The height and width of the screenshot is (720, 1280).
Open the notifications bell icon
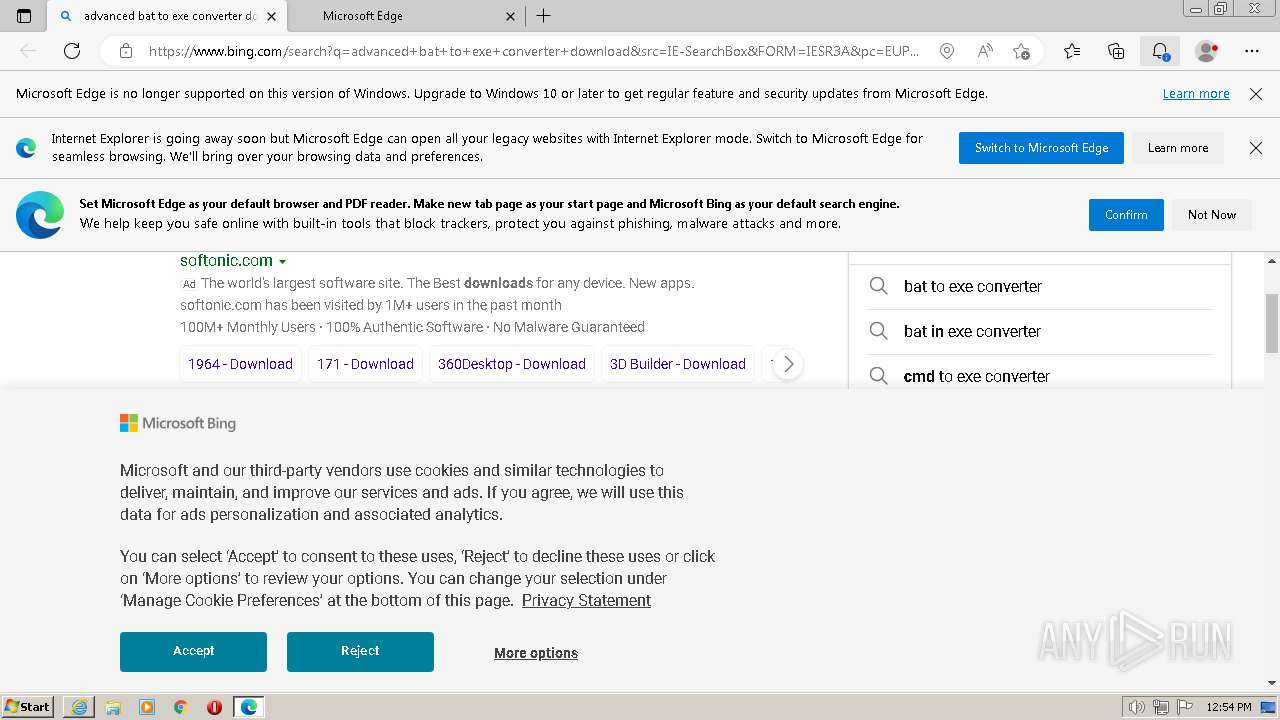(1160, 51)
